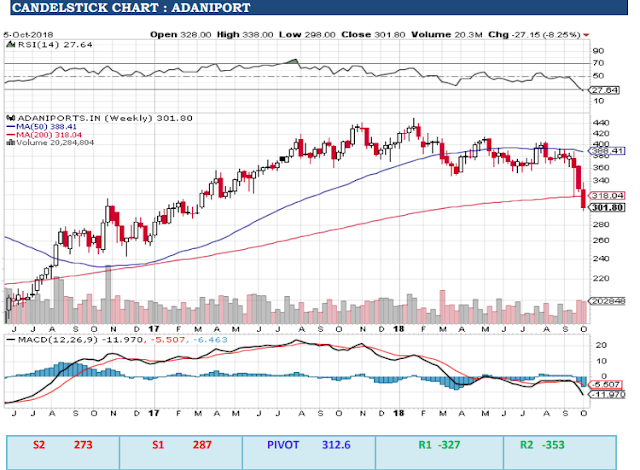Viewport: 640px width, 470px height.
Task: Click the R1 -327 resistance cell
Action: point(439,452)
